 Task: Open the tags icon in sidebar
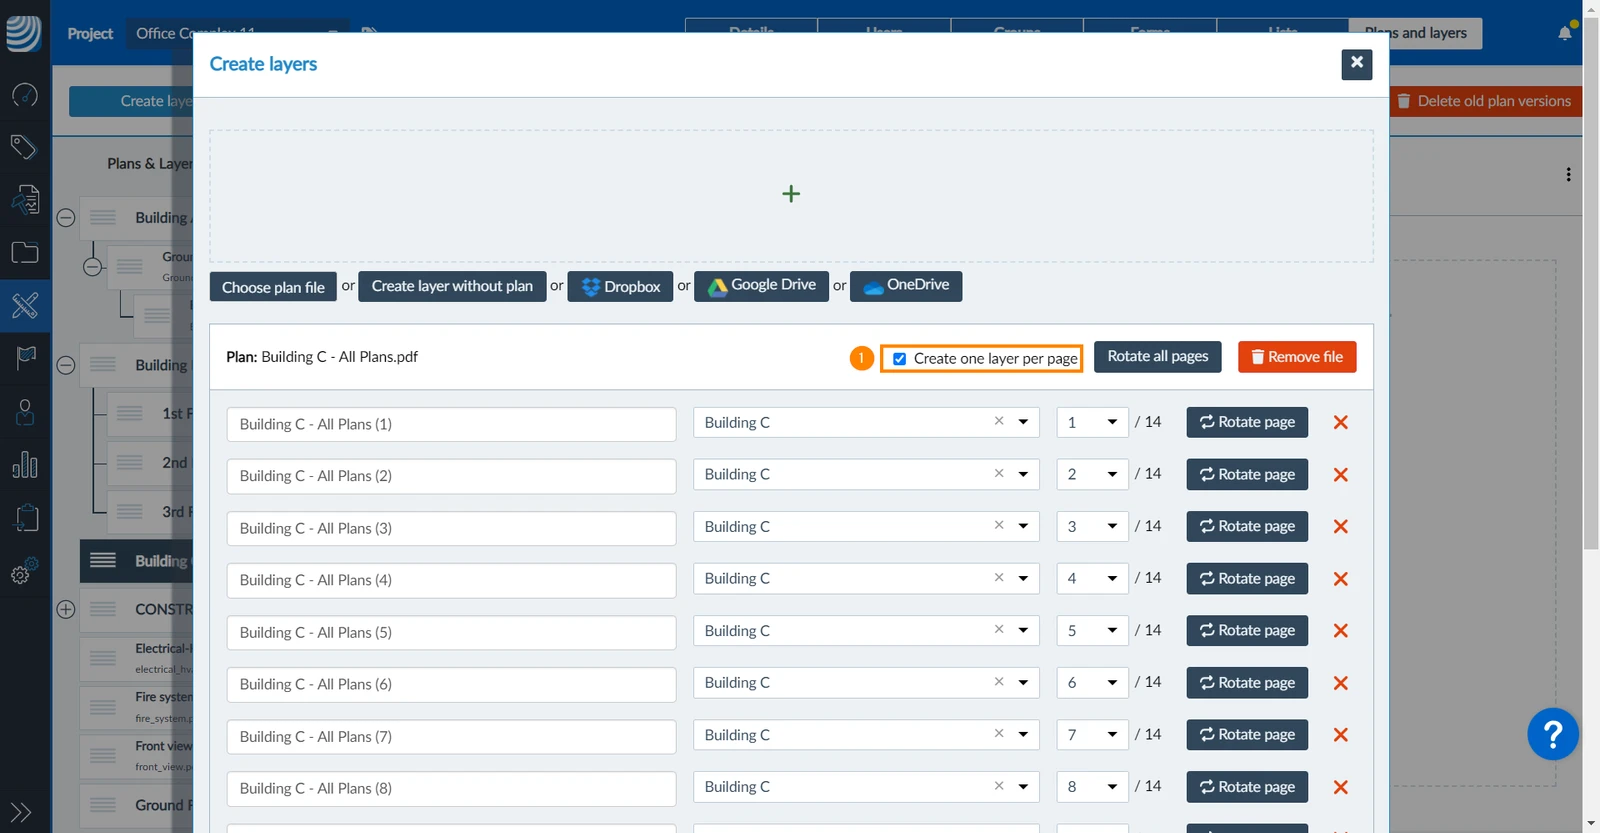[24, 147]
